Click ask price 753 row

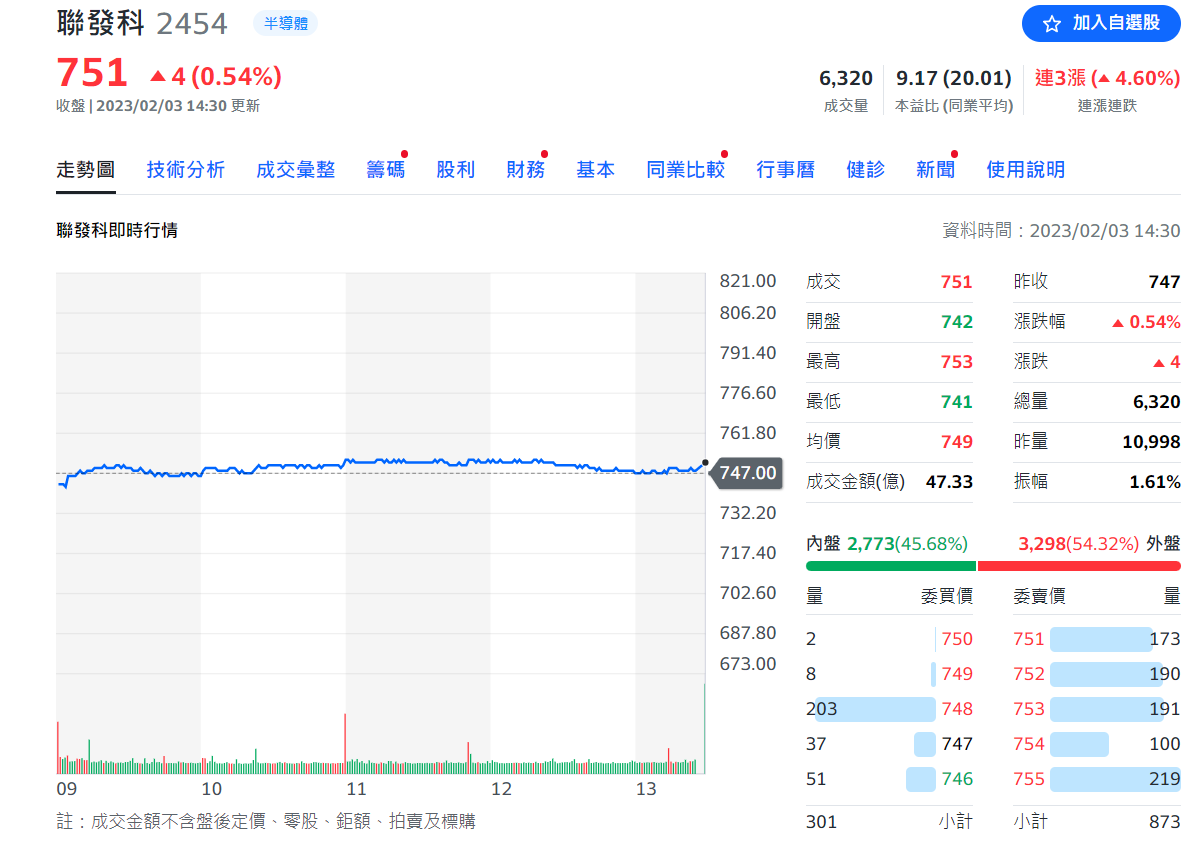[x=1097, y=709]
